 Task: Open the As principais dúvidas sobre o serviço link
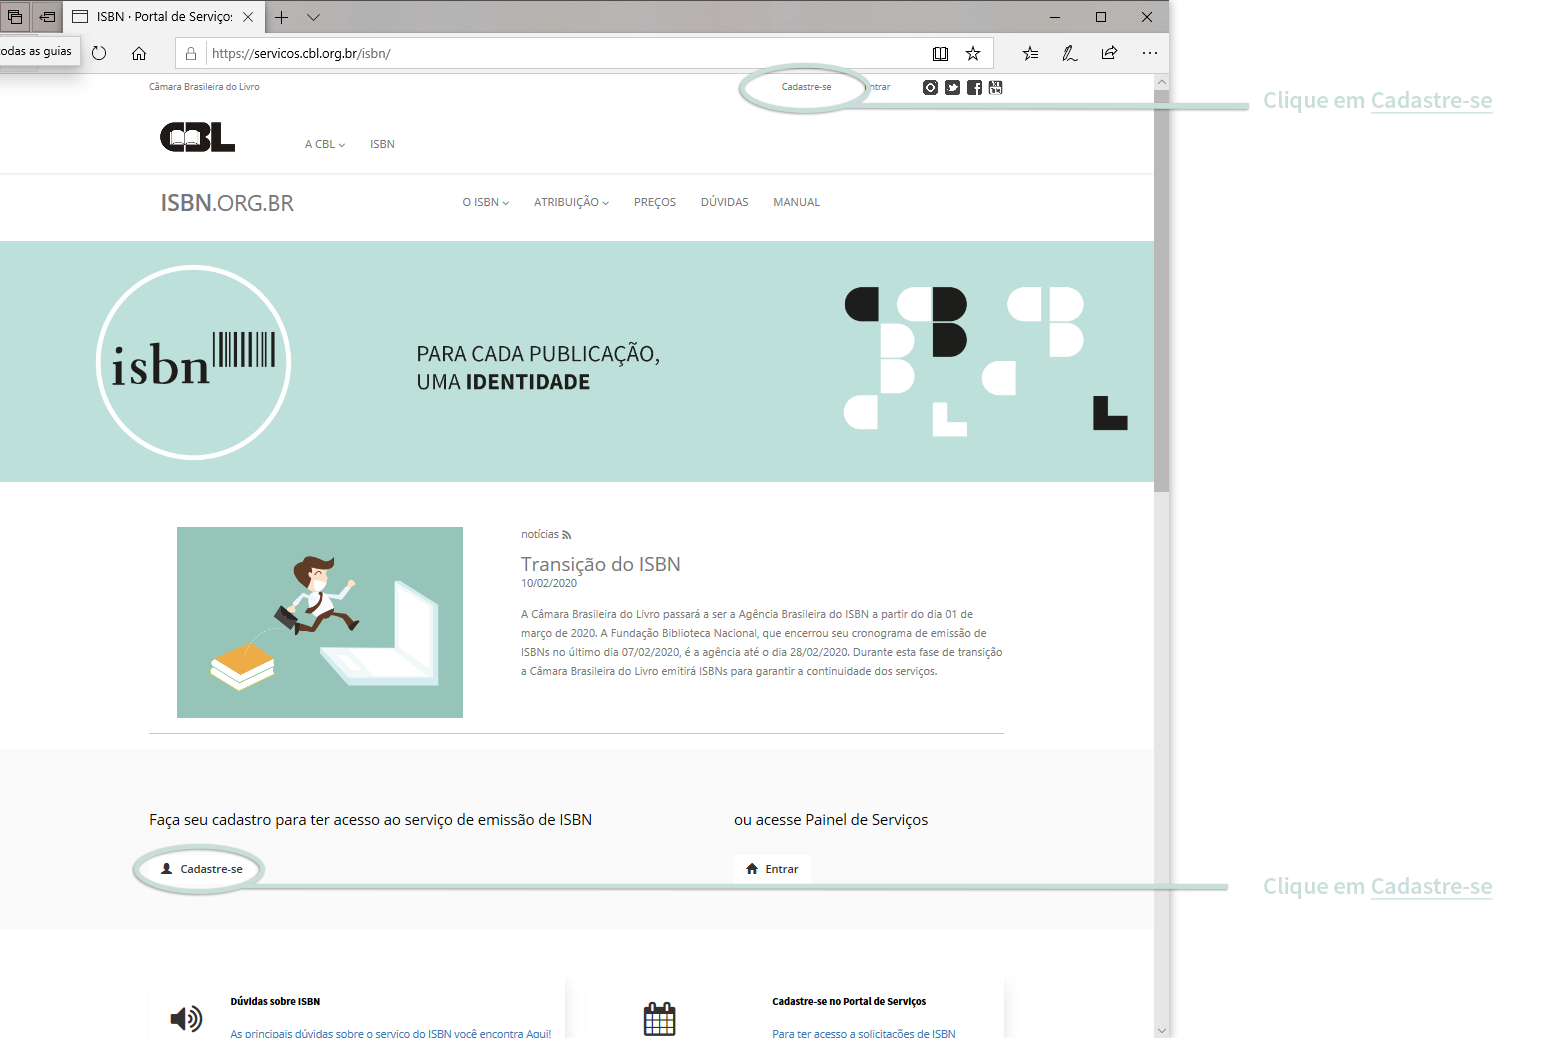(391, 1033)
